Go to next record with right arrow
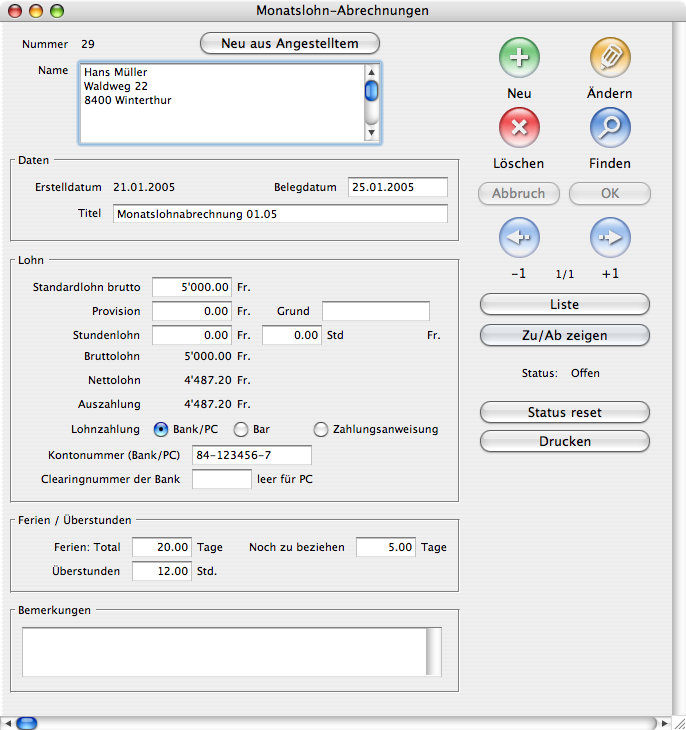 [x=609, y=238]
